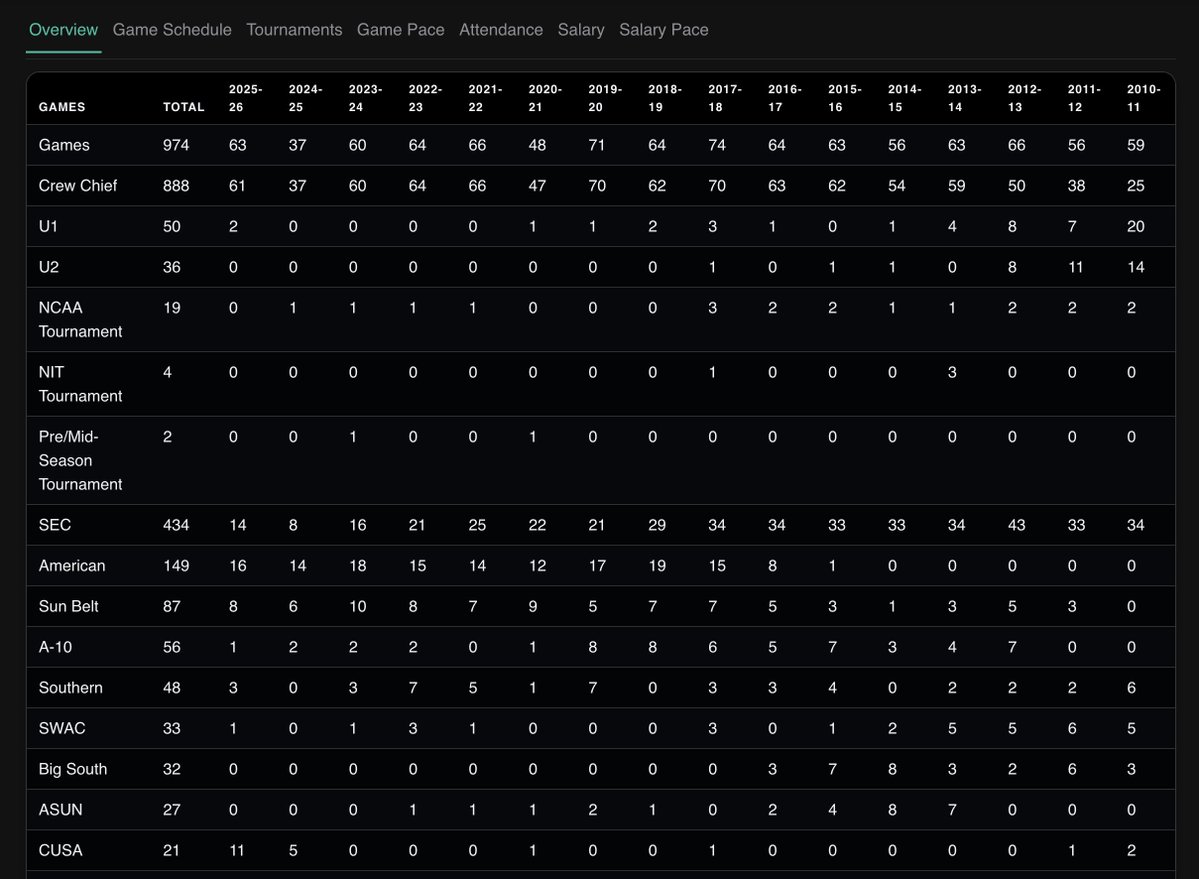Screen dimensions: 1199x879
Task: Click the NCAA Tournament row label
Action: [80, 319]
